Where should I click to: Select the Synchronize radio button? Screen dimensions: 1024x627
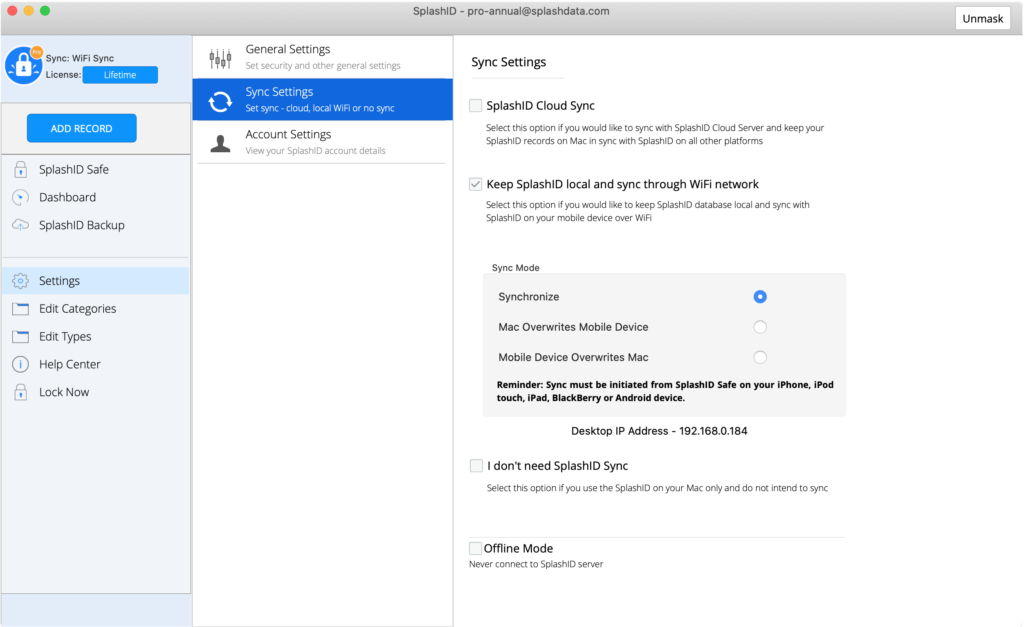[760, 297]
